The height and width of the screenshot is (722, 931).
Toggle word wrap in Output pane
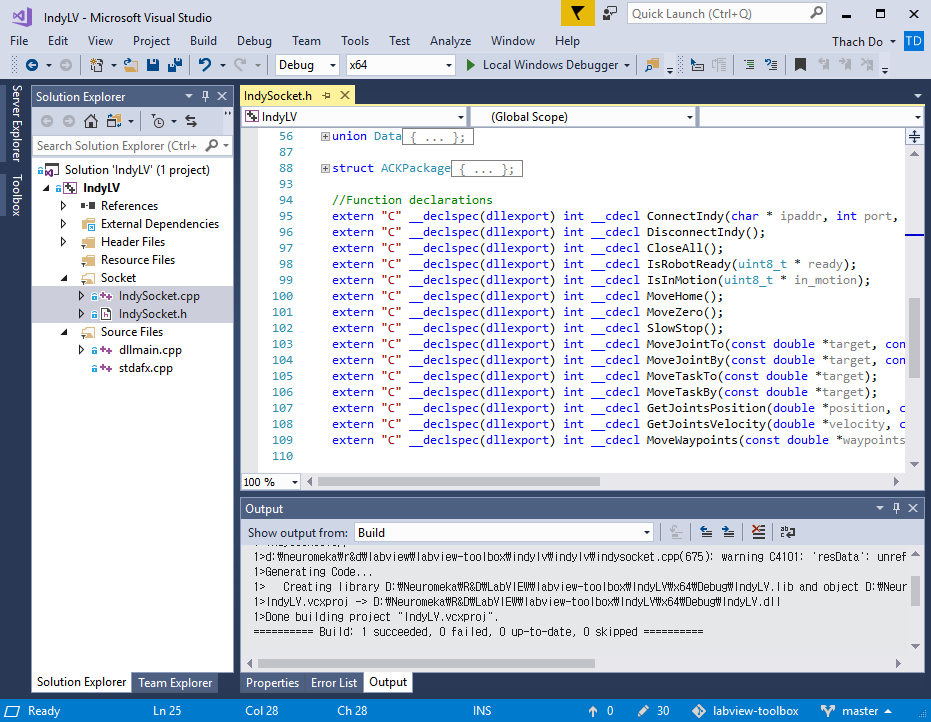(x=788, y=532)
